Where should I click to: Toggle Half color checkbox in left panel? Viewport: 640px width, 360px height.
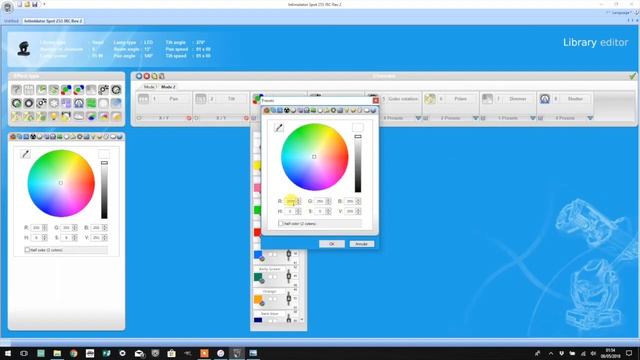[x=27, y=250]
